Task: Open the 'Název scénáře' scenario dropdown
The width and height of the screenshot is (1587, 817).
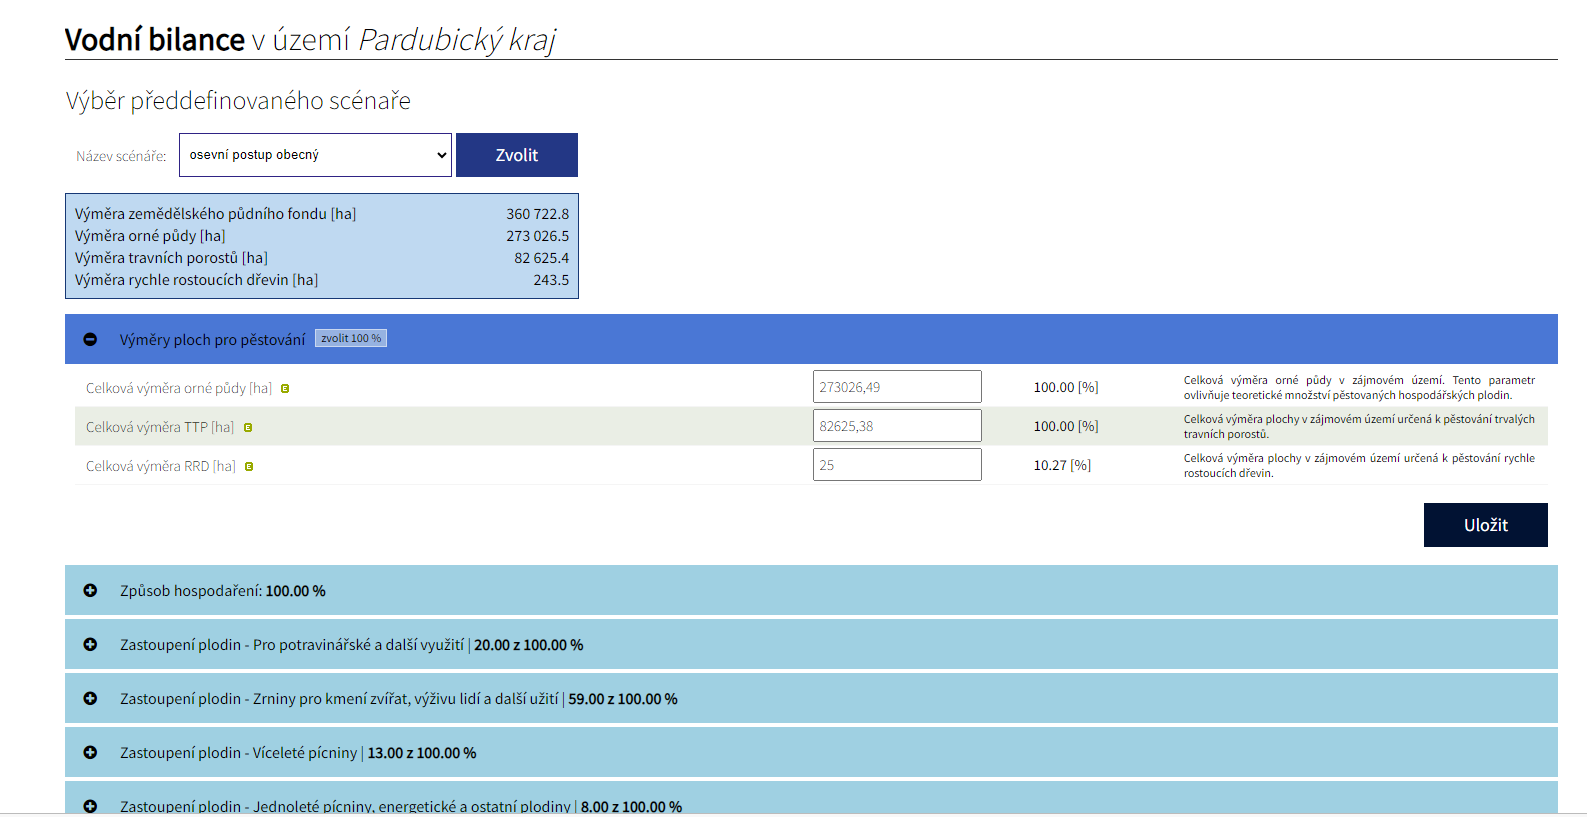Action: 315,155
